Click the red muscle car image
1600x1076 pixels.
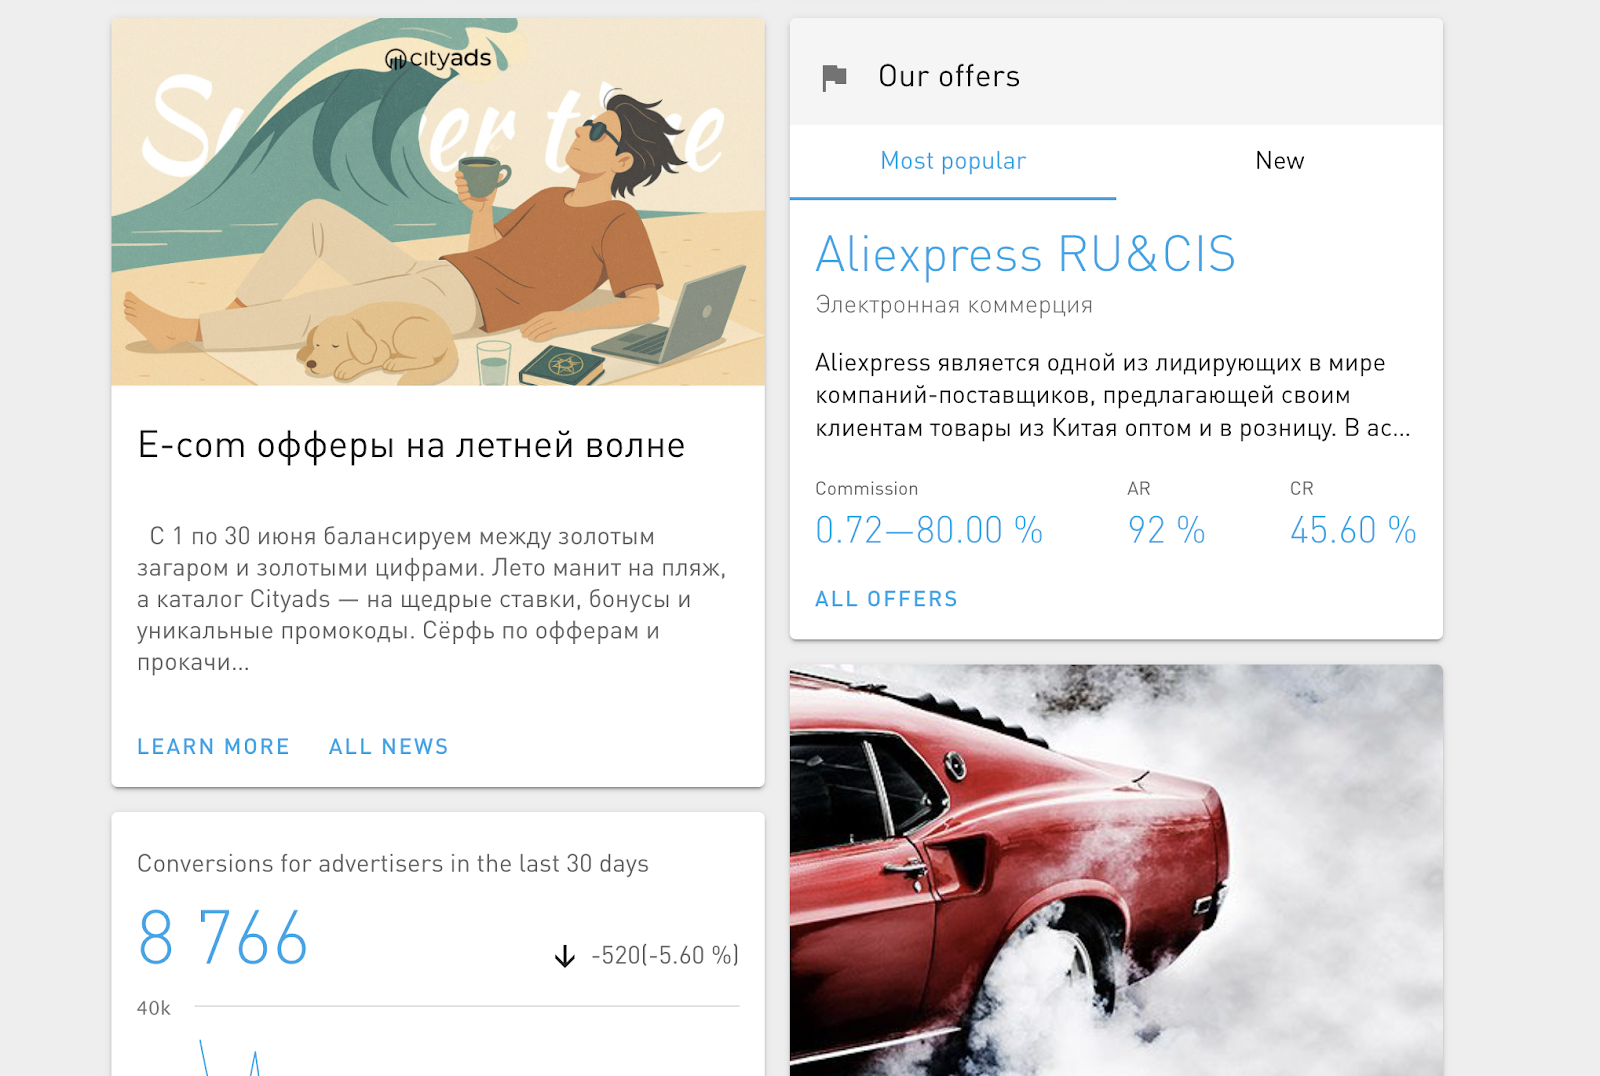[1116, 870]
